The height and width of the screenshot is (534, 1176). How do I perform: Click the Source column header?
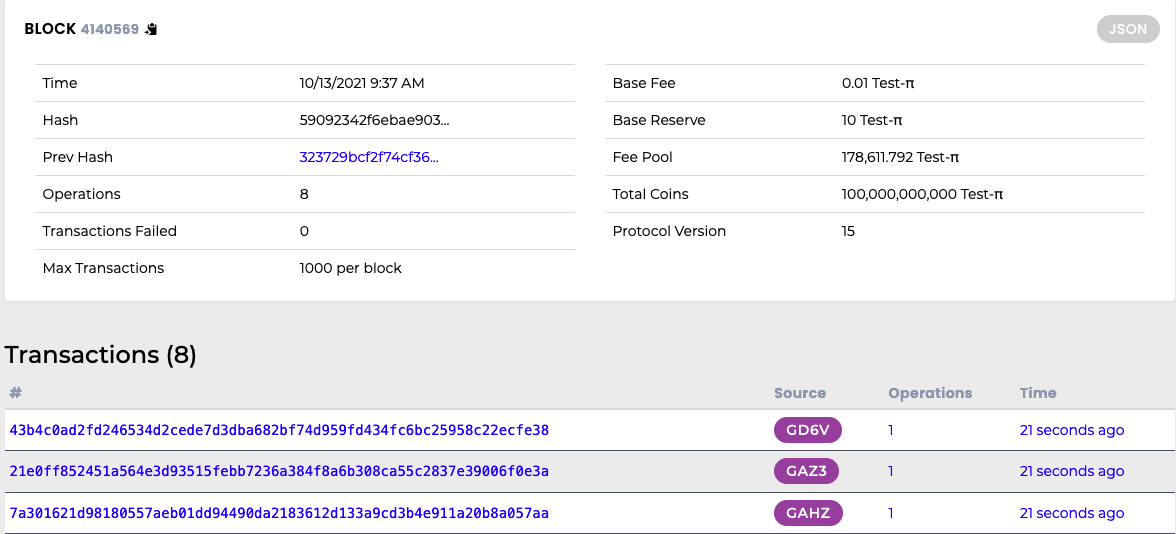(800, 393)
